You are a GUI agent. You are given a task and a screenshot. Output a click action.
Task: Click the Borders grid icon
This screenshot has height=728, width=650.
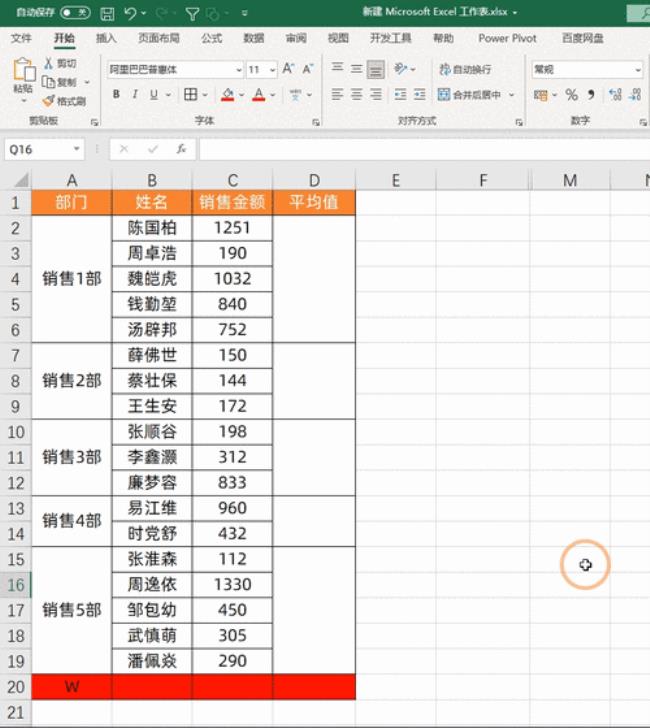click(190, 95)
